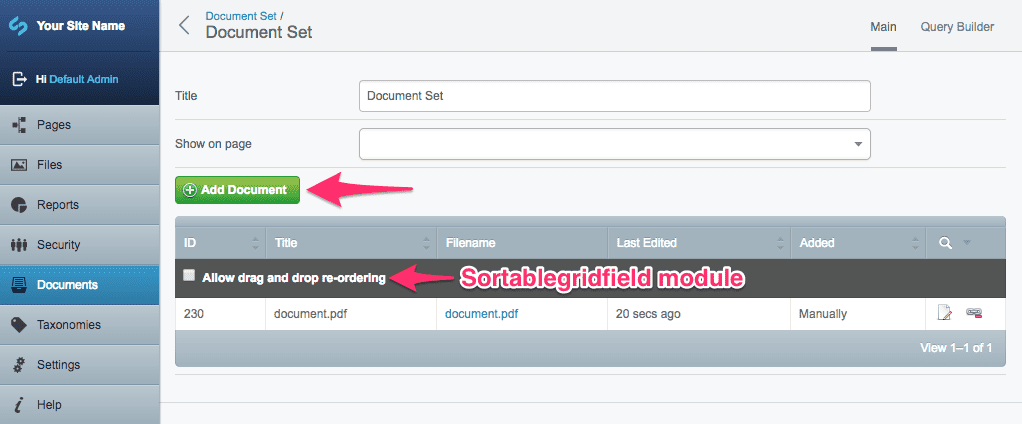The width and height of the screenshot is (1022, 424).
Task: Click the Title text input field
Action: point(614,96)
